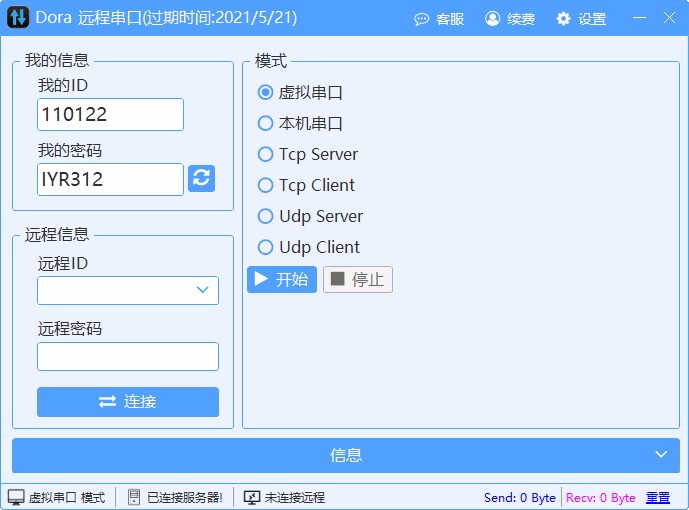Click the Dora app logo icon
Viewport: 689px width, 510px height.
pyautogui.click(x=18, y=18)
